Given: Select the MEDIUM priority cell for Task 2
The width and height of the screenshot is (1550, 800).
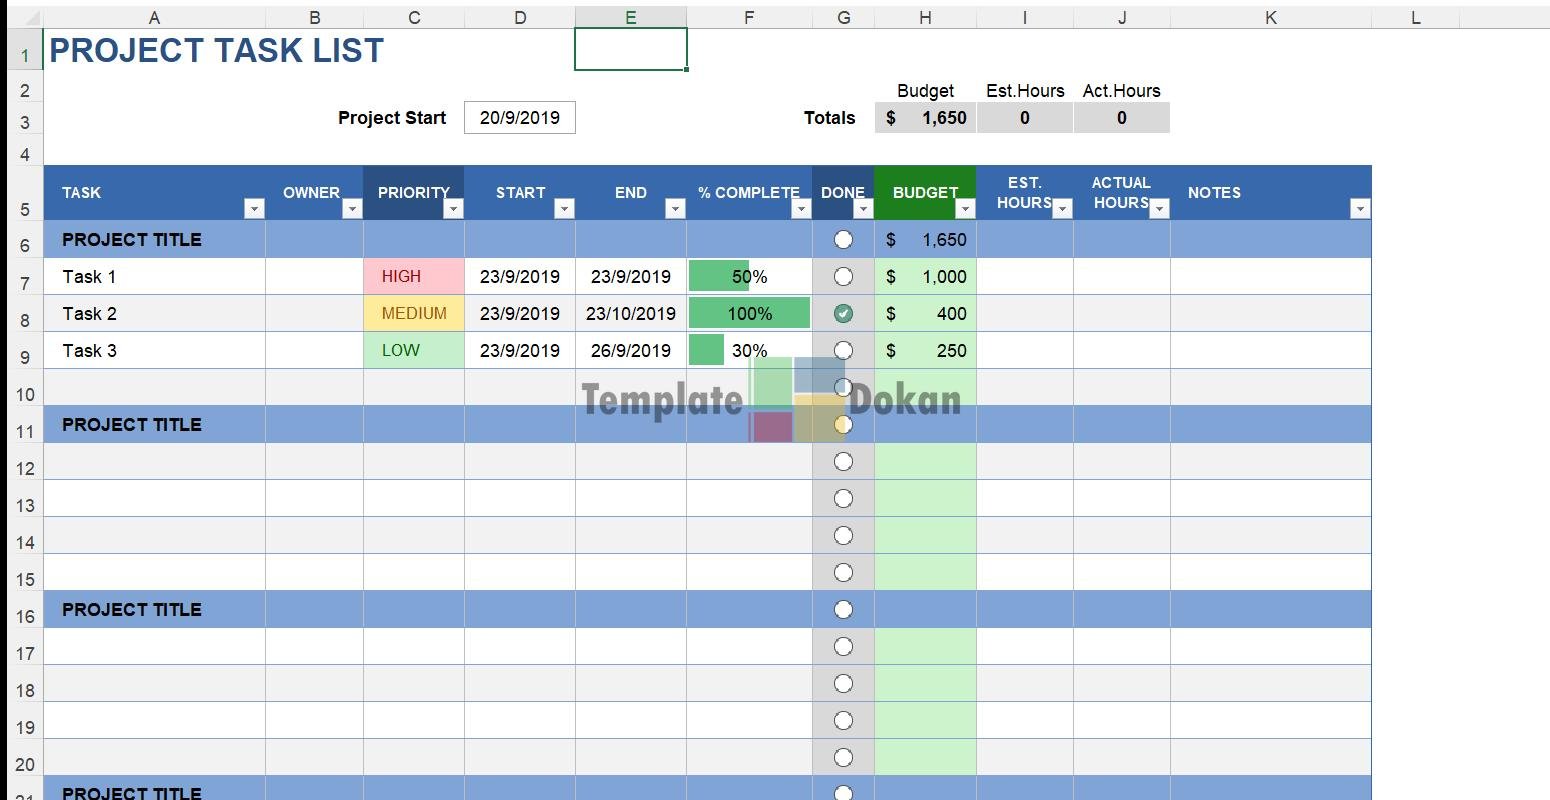Looking at the screenshot, I should click(413, 313).
